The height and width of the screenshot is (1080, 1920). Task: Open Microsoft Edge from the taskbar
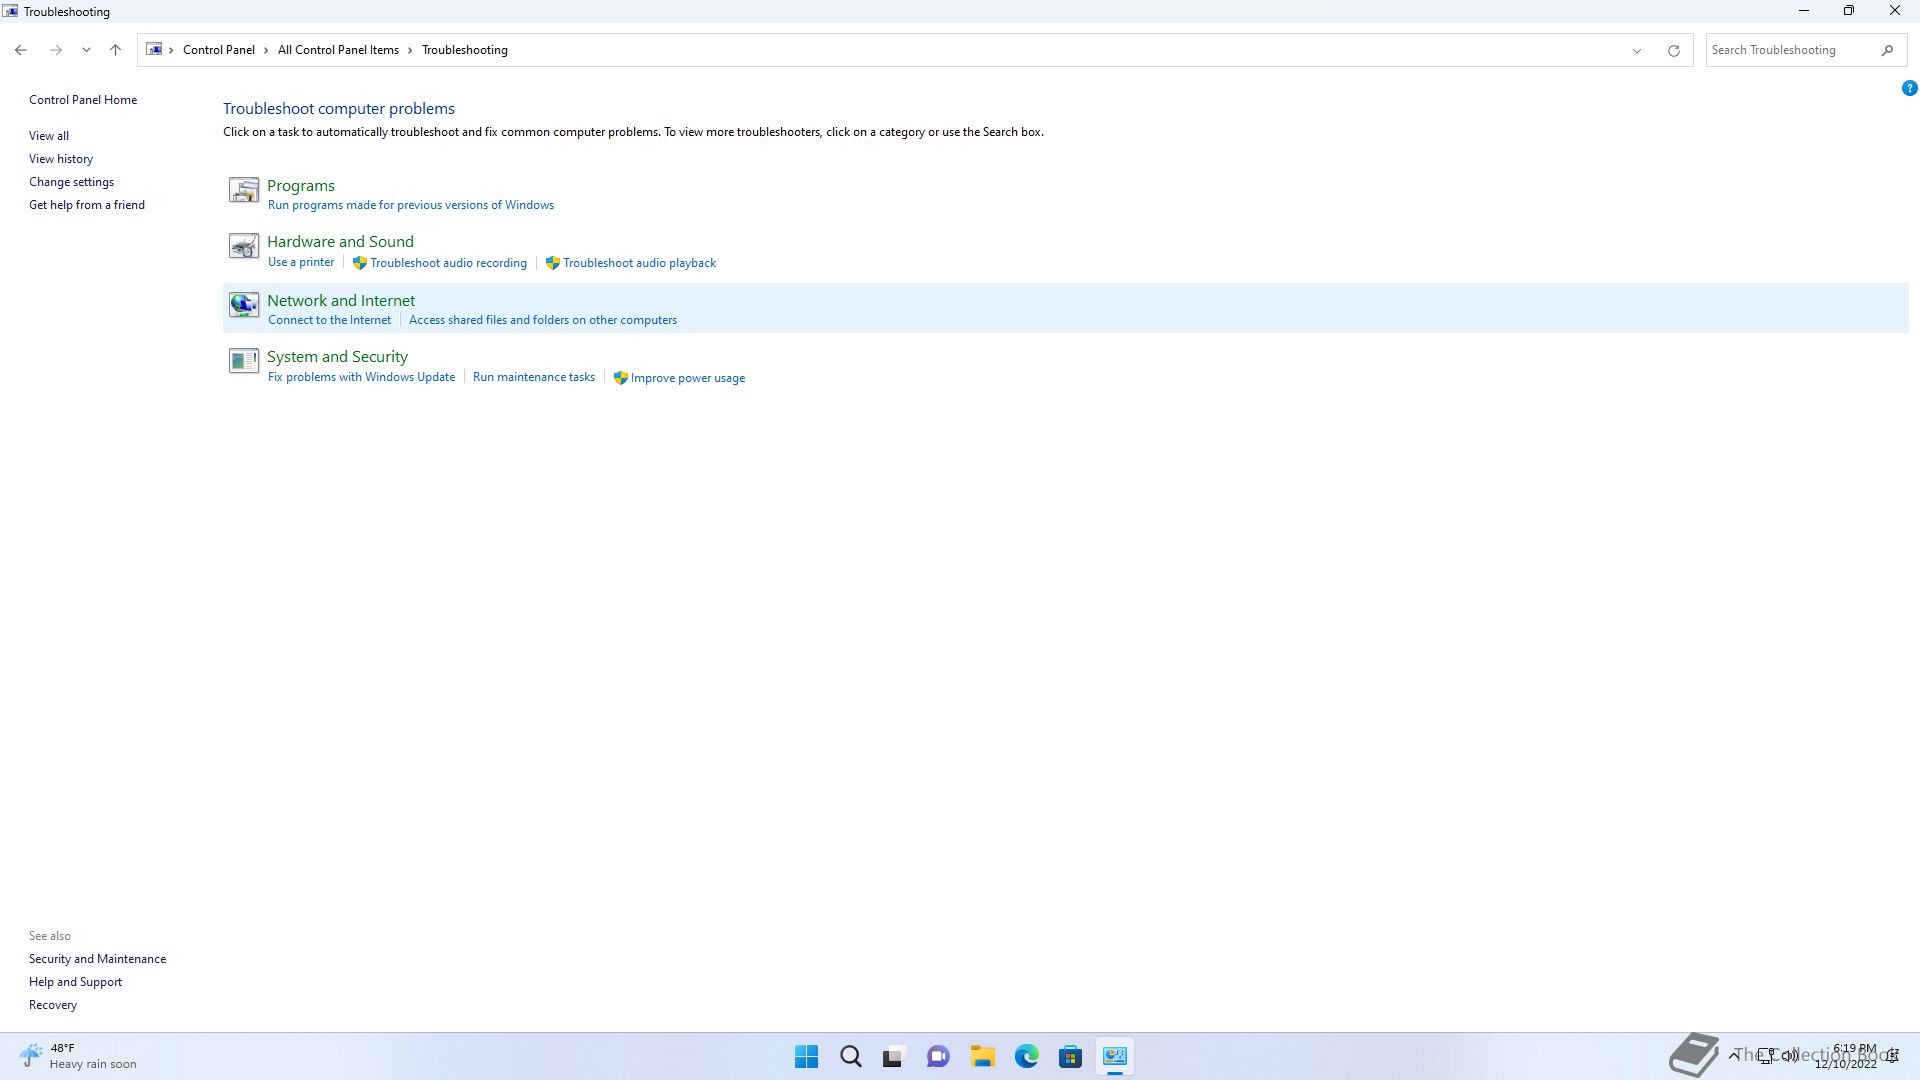tap(1026, 1057)
